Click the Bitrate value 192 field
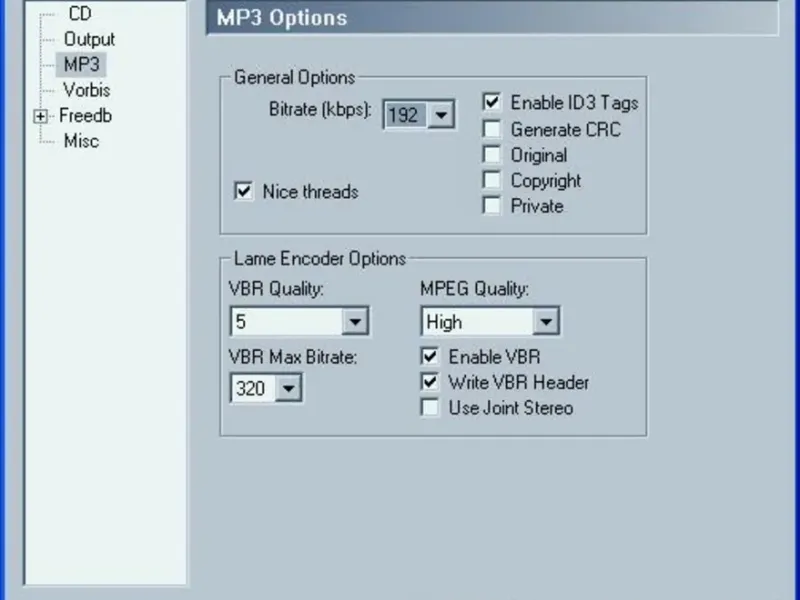 tap(405, 115)
